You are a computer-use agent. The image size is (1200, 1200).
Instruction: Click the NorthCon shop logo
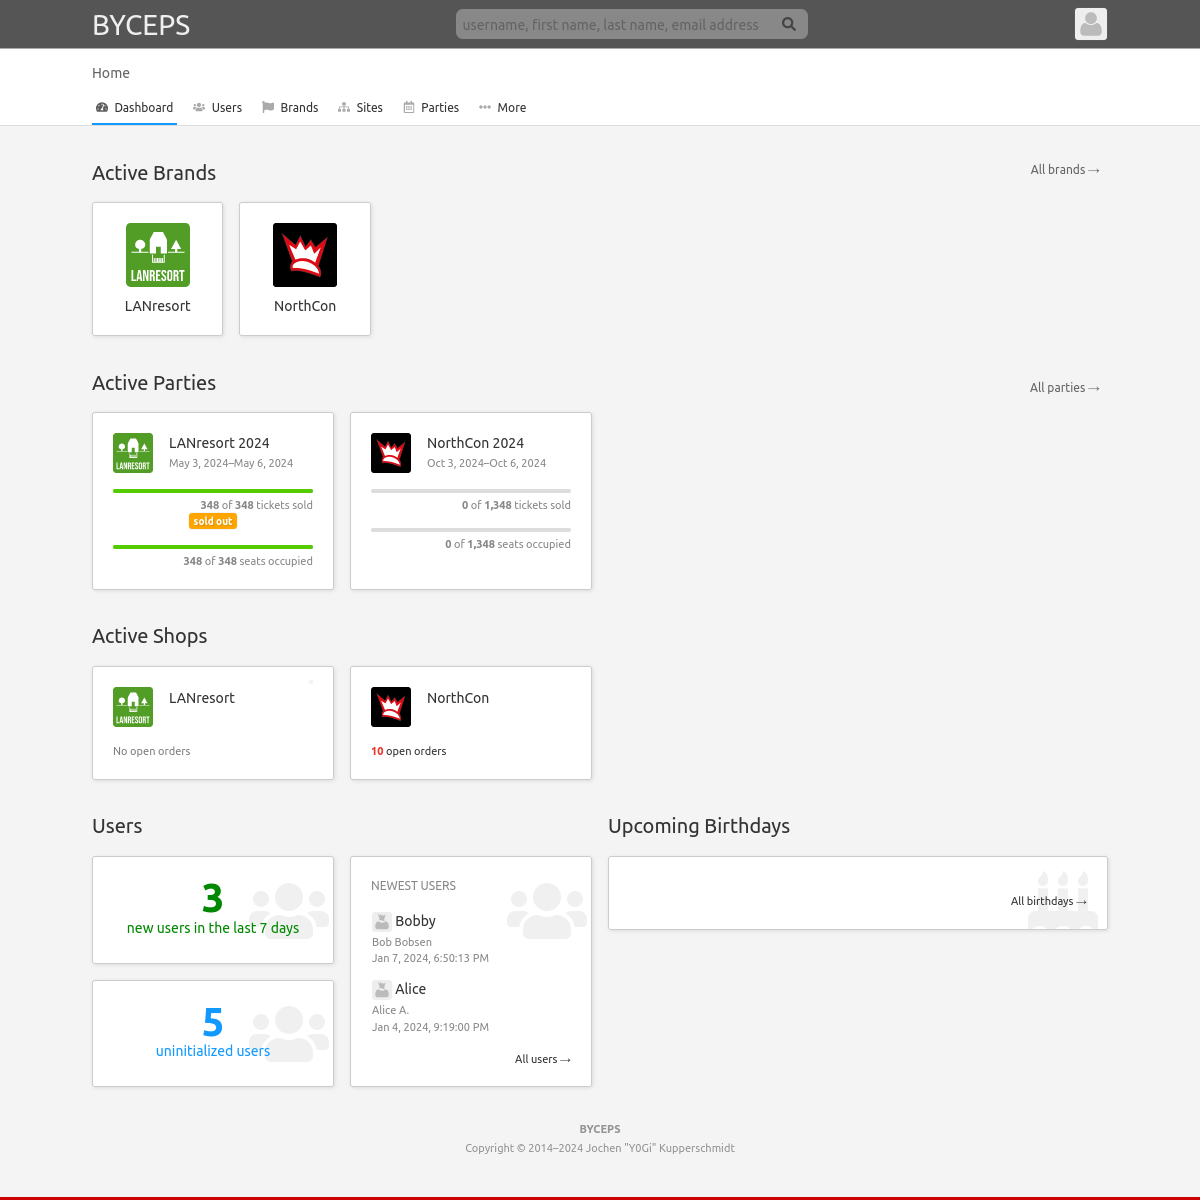coord(391,707)
